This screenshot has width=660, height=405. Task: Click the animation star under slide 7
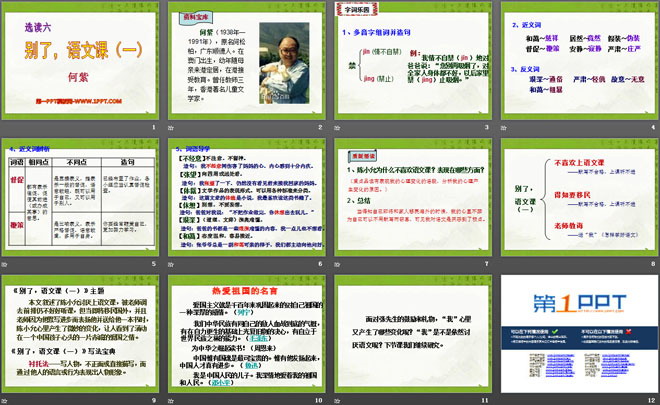[x=337, y=264]
